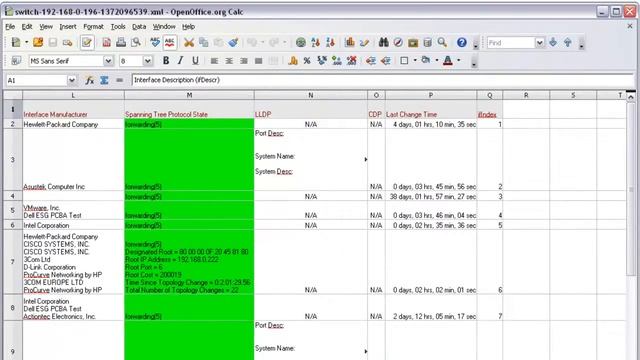Click the Open file icon
This screenshot has width=640, height=360.
[x=38, y=42]
